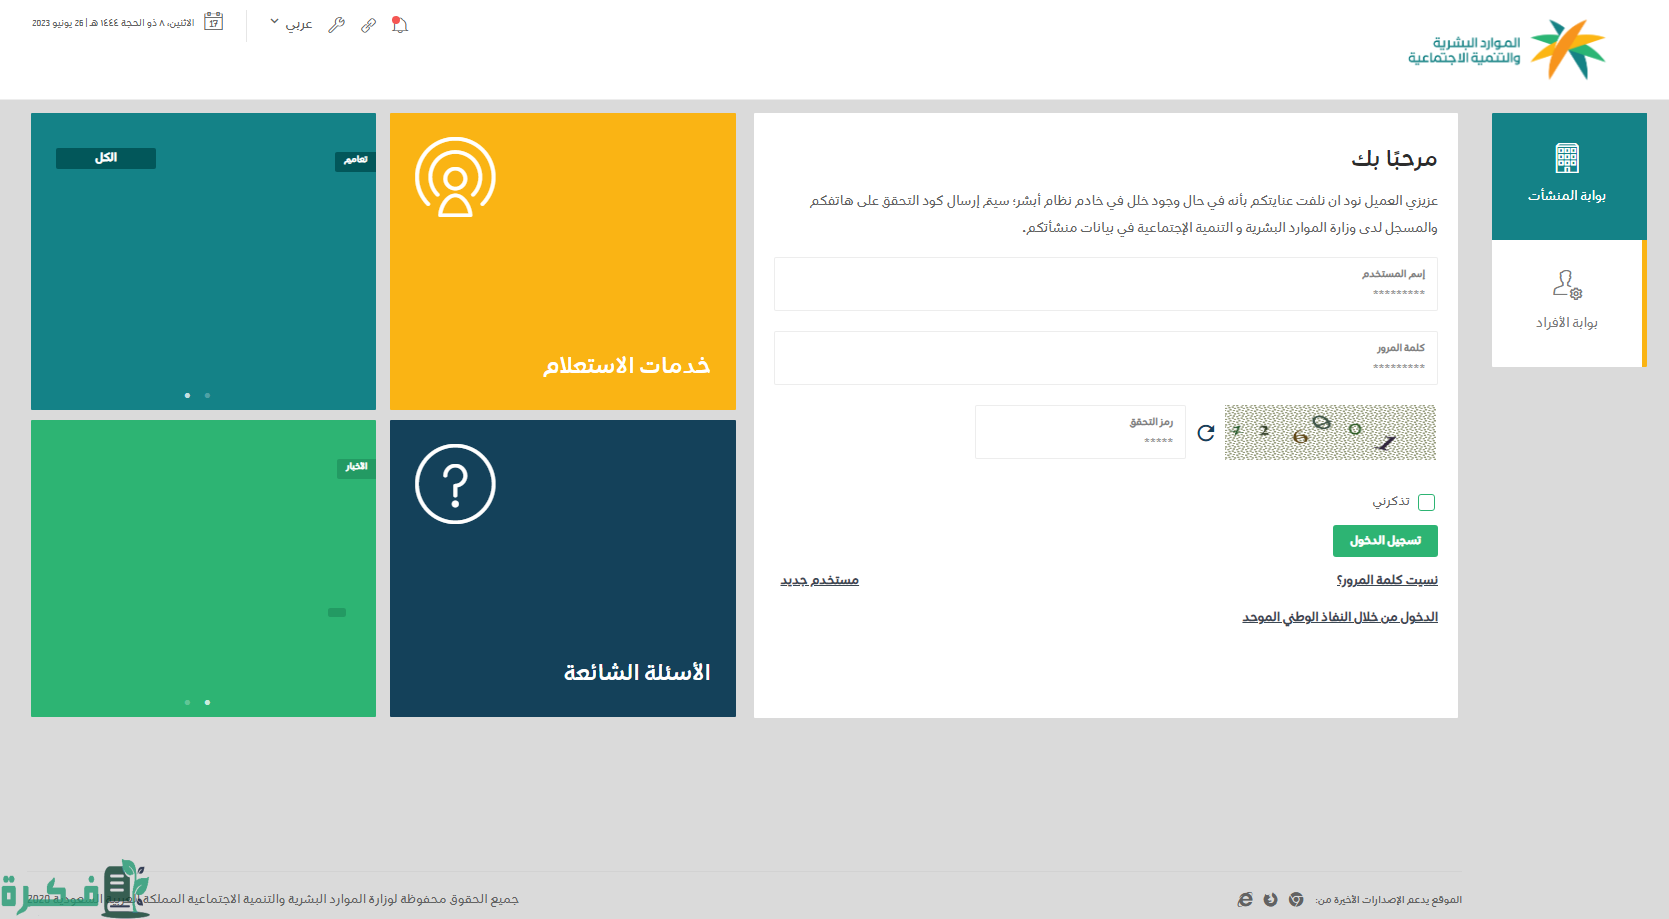Toggle the تذكرني remember me checkbox
This screenshot has height=919, width=1669.
click(1426, 502)
